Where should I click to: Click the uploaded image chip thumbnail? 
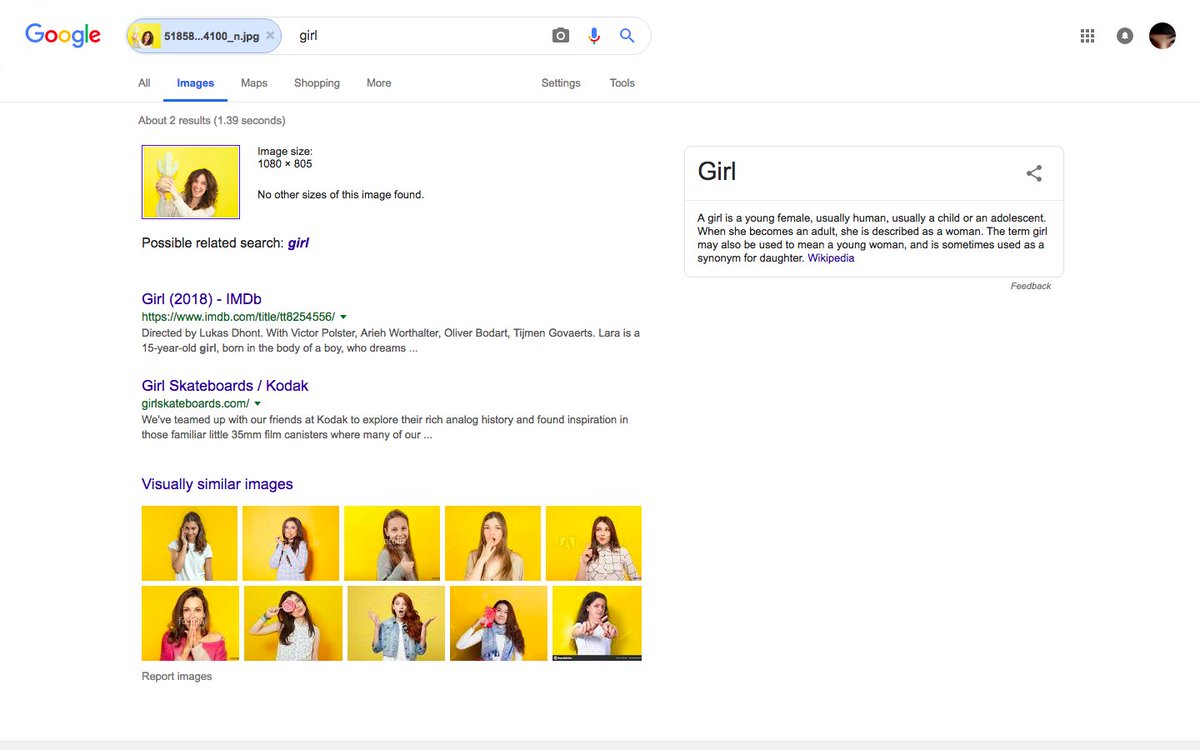(x=146, y=37)
